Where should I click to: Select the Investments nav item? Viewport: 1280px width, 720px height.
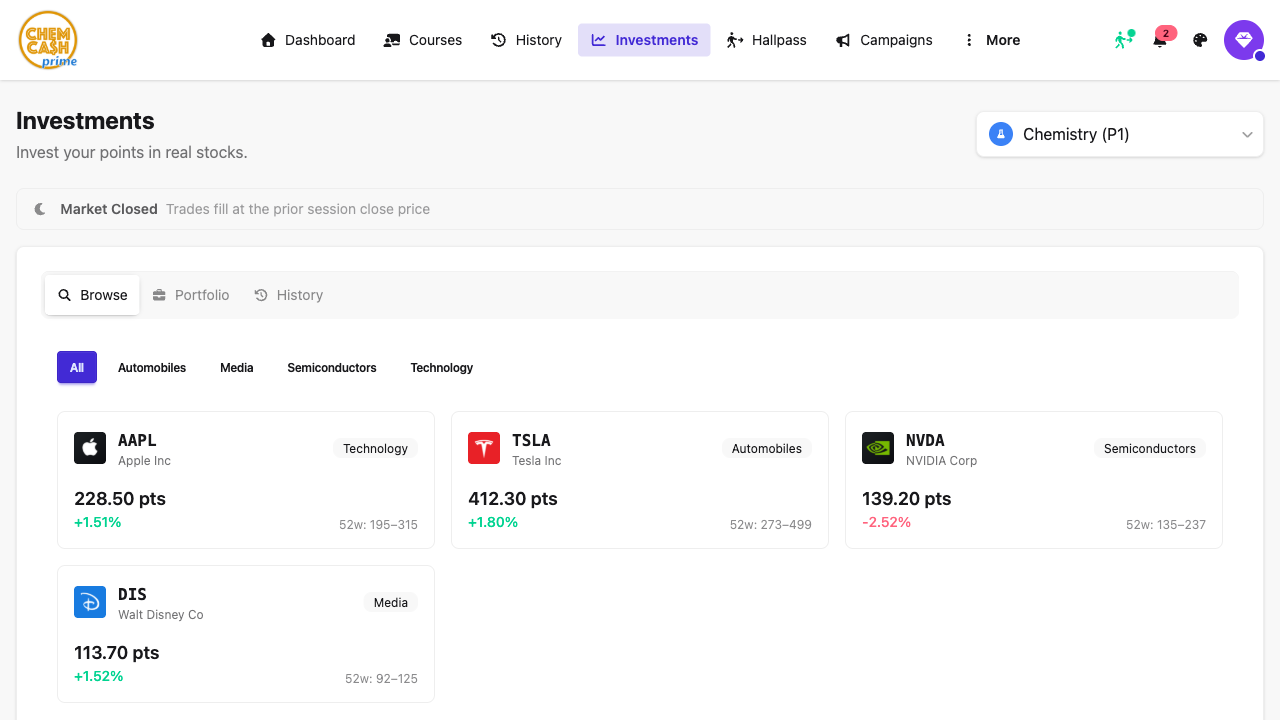tap(644, 40)
